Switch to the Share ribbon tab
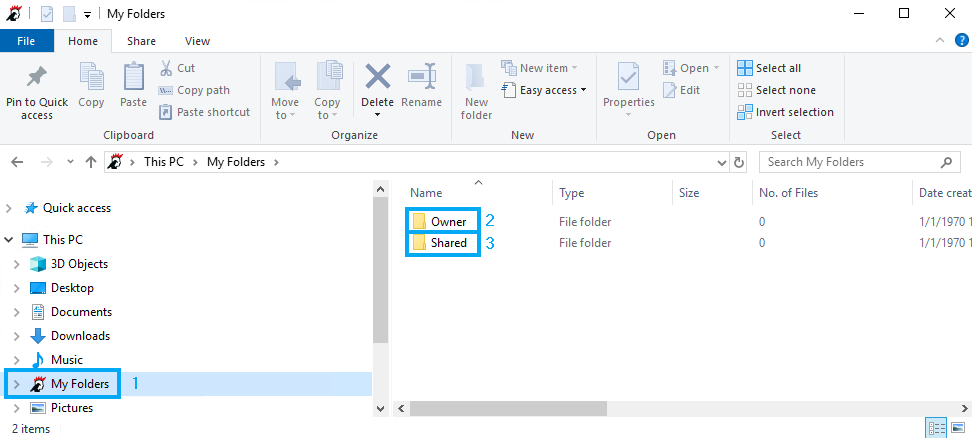This screenshot has height=438, width=972. click(x=141, y=41)
